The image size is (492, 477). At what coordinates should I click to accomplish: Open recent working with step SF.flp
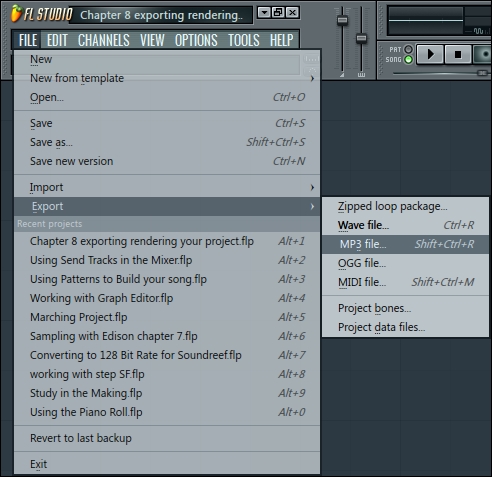click(167, 374)
